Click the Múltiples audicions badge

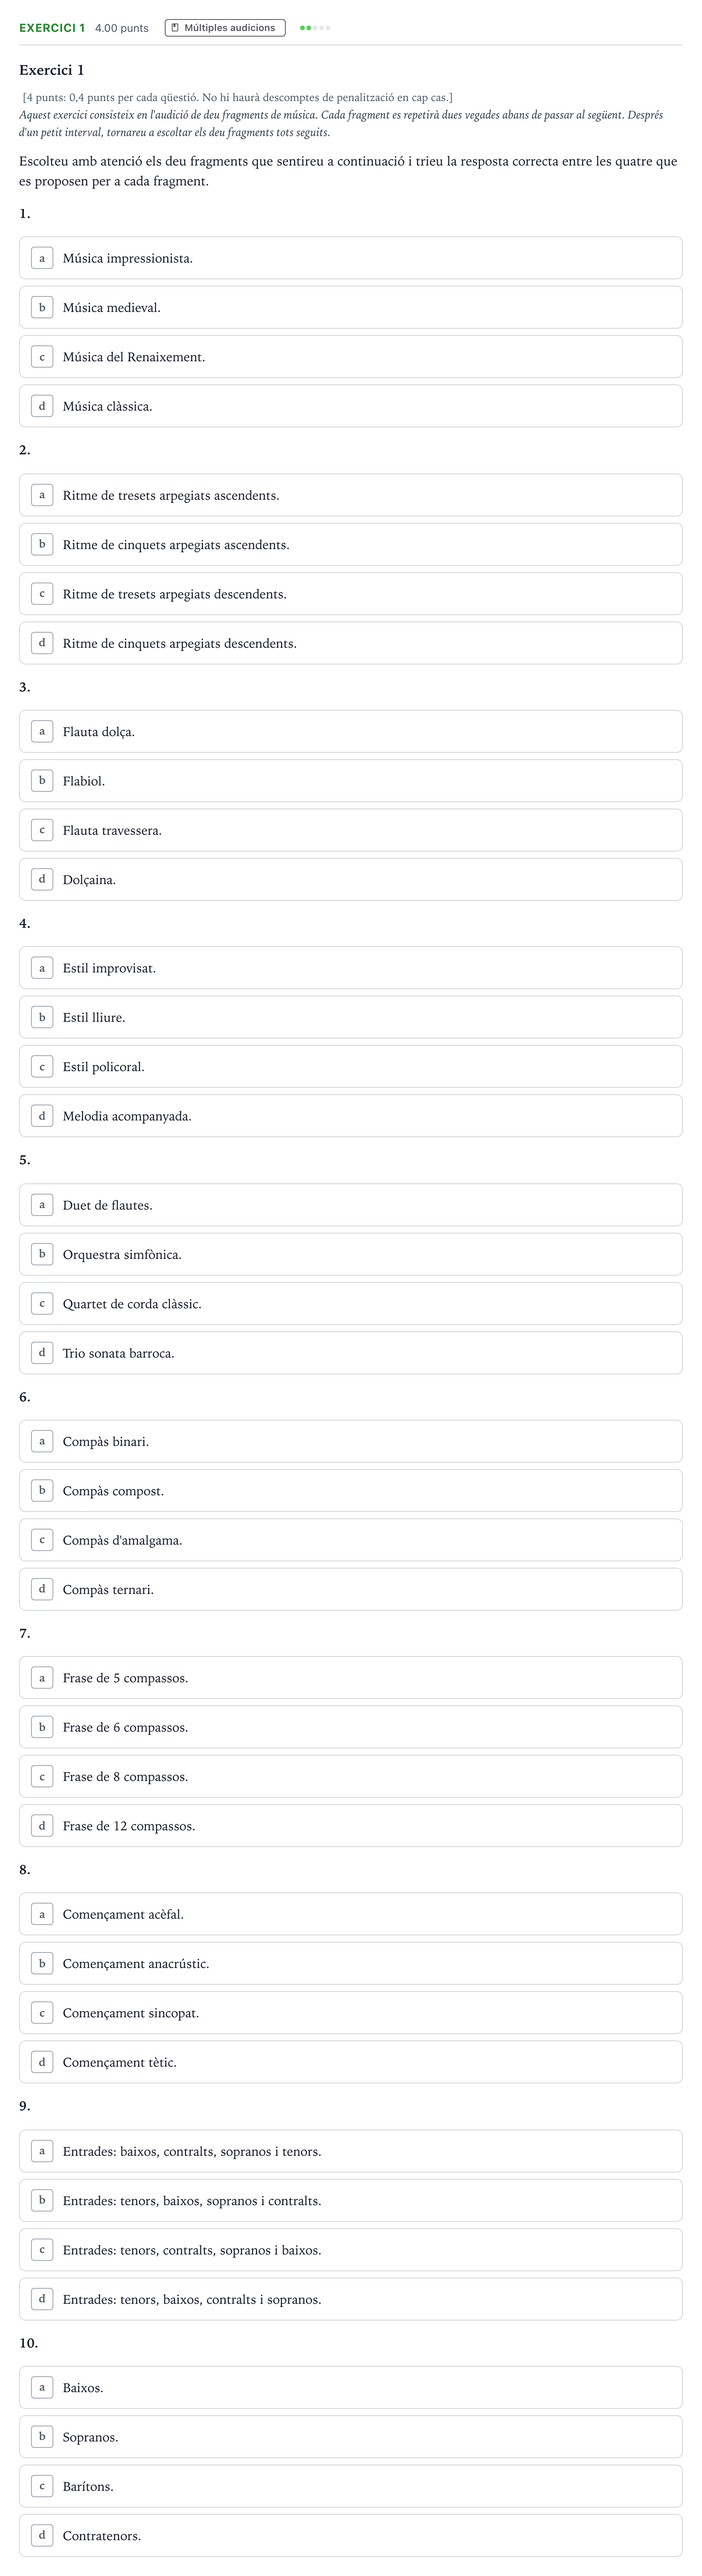point(224,28)
